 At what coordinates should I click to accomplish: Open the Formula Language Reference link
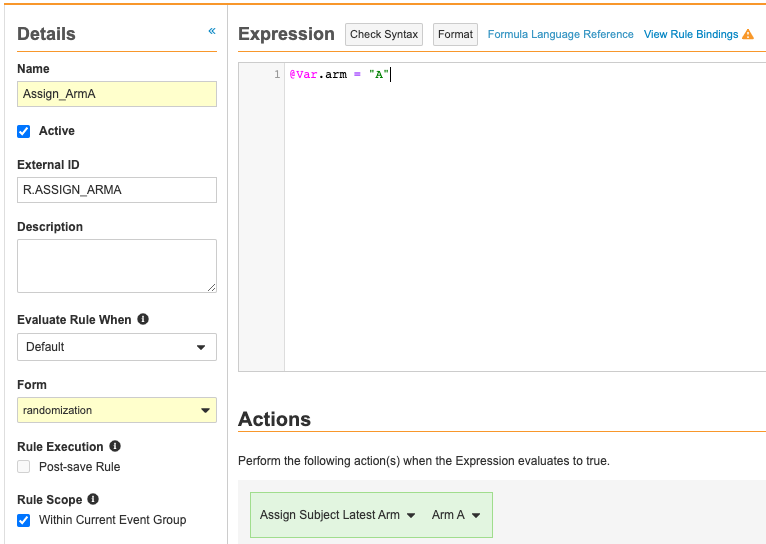tap(560, 34)
